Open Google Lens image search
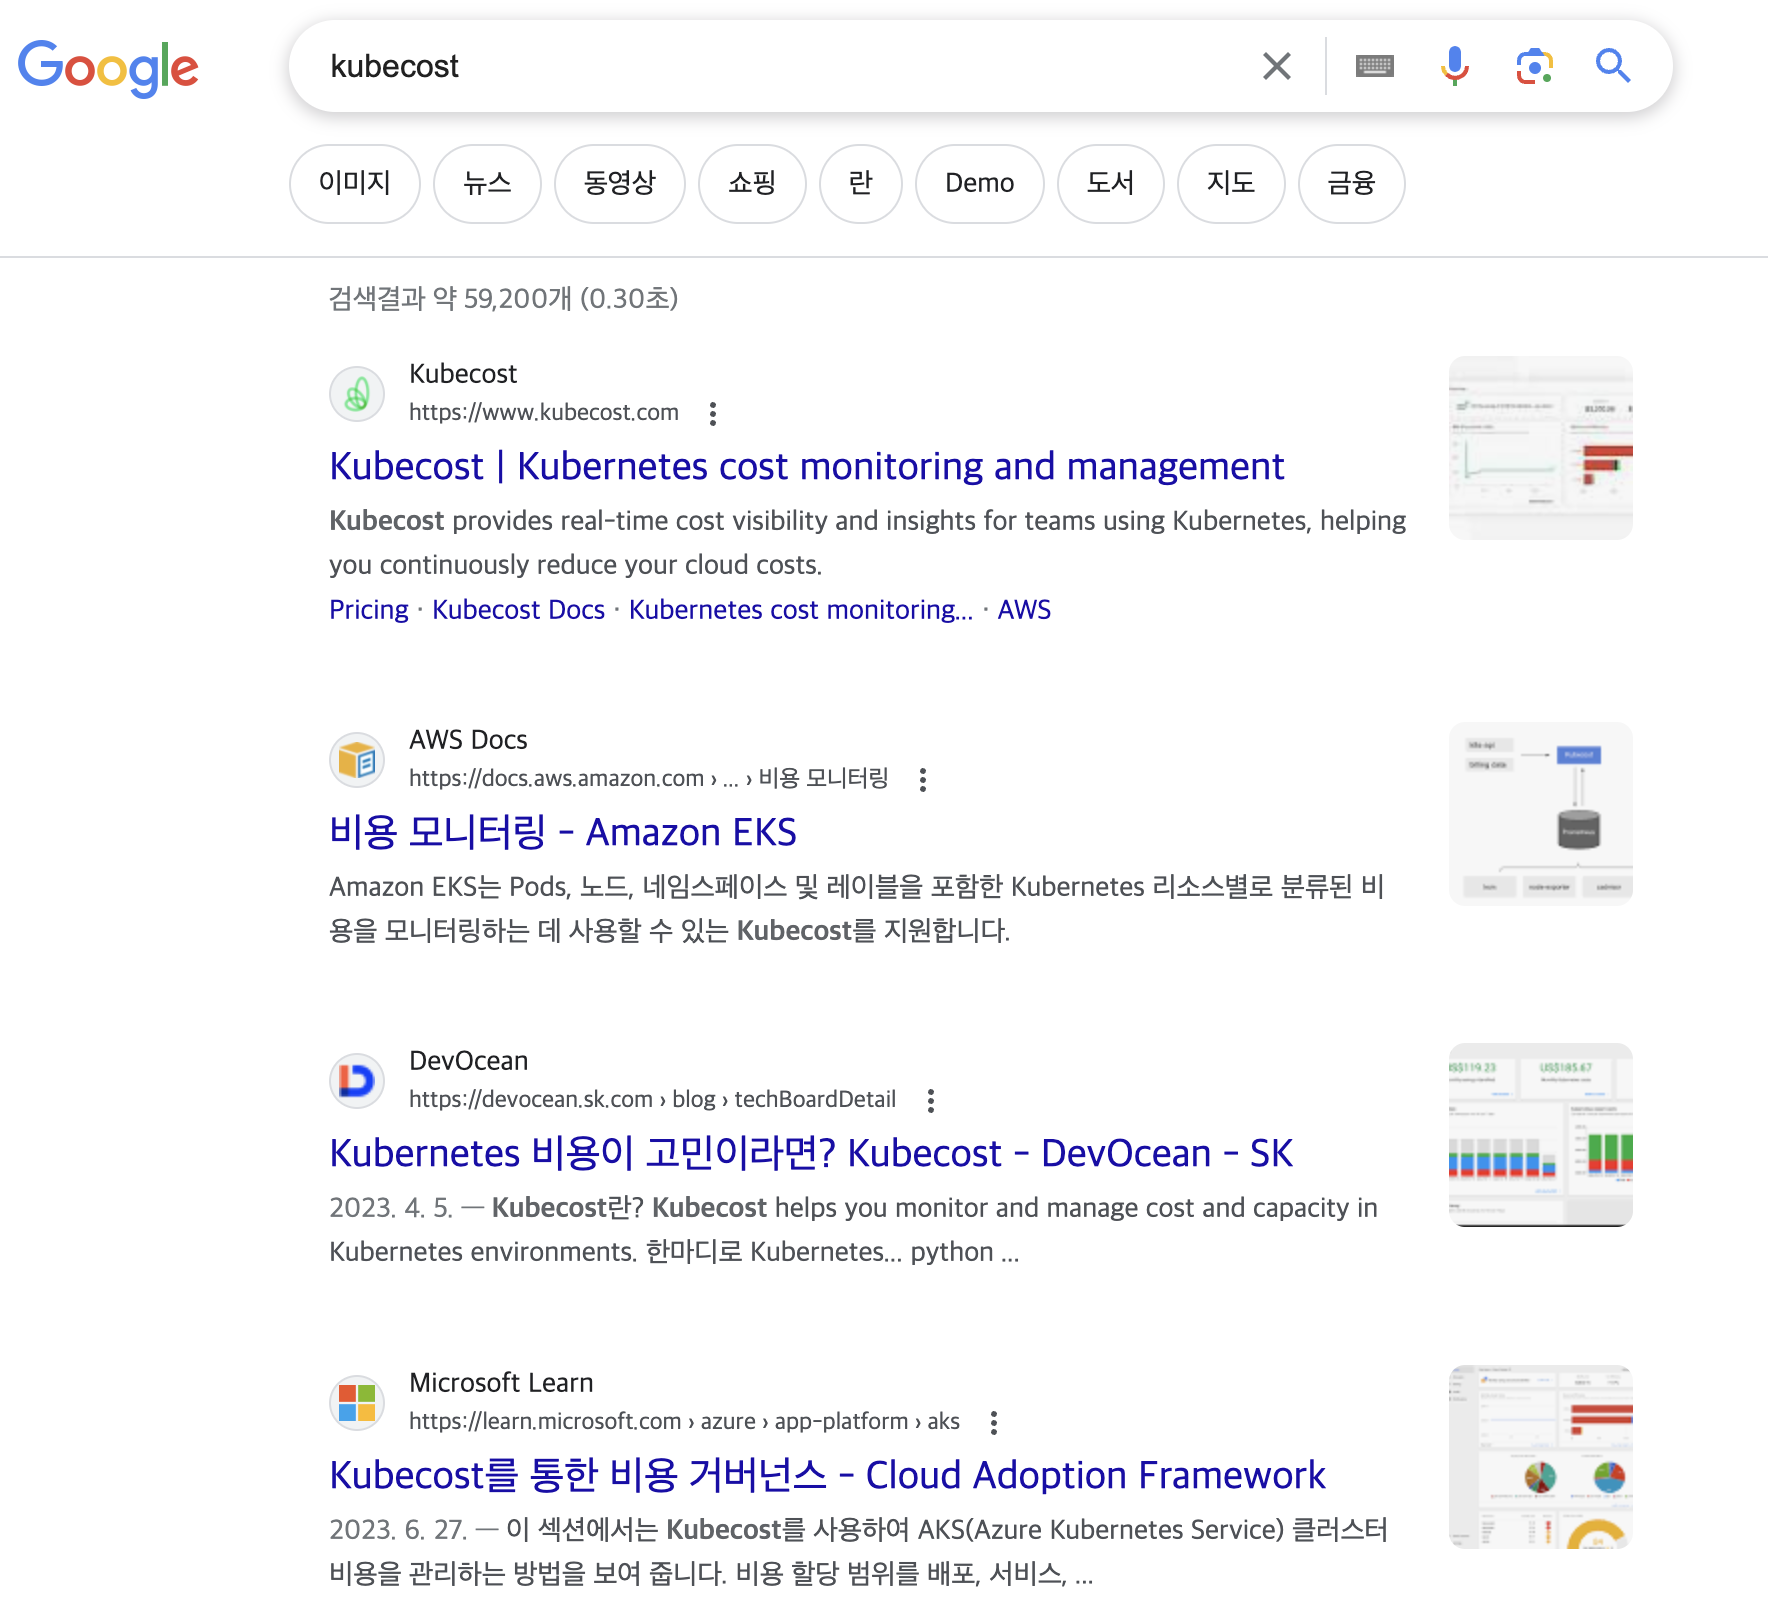Image resolution: width=1768 pixels, height=1612 pixels. tap(1534, 66)
